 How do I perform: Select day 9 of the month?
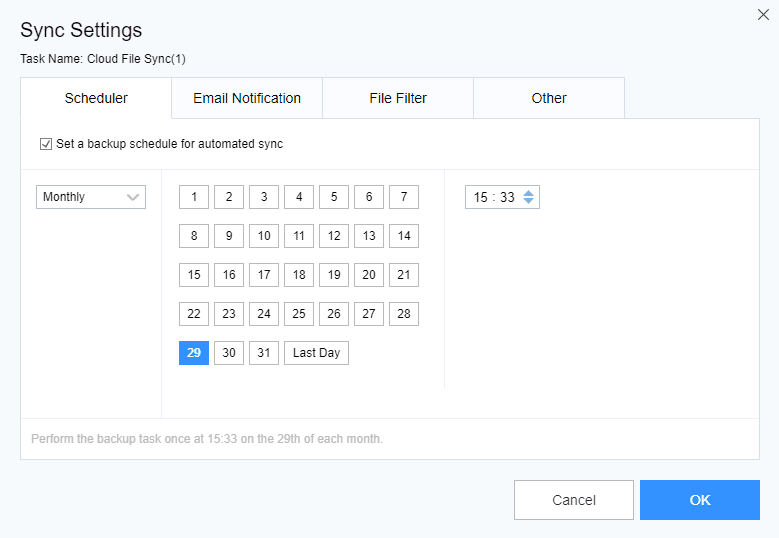click(x=229, y=236)
